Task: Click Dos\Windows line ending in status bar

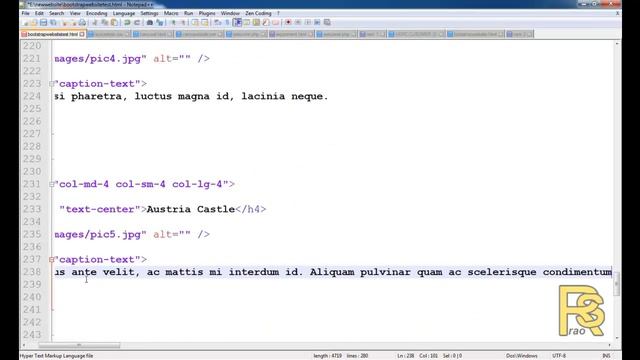Action: pos(522,356)
